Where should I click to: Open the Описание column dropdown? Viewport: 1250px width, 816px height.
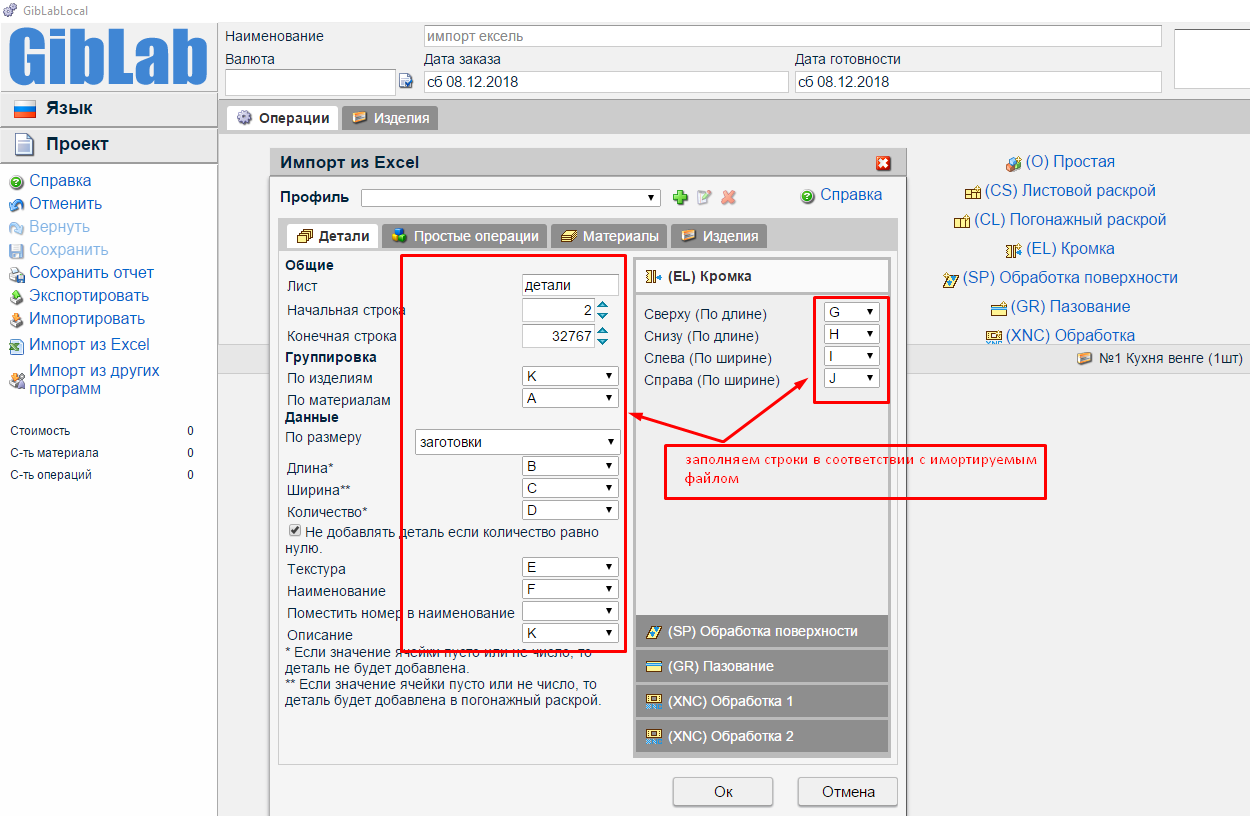pyautogui.click(x=570, y=633)
